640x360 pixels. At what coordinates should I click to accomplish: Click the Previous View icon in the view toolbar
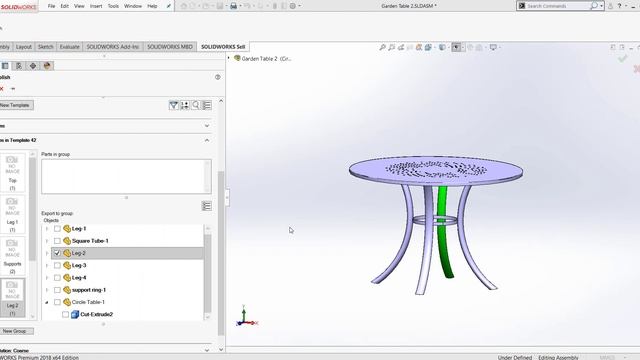[401, 47]
